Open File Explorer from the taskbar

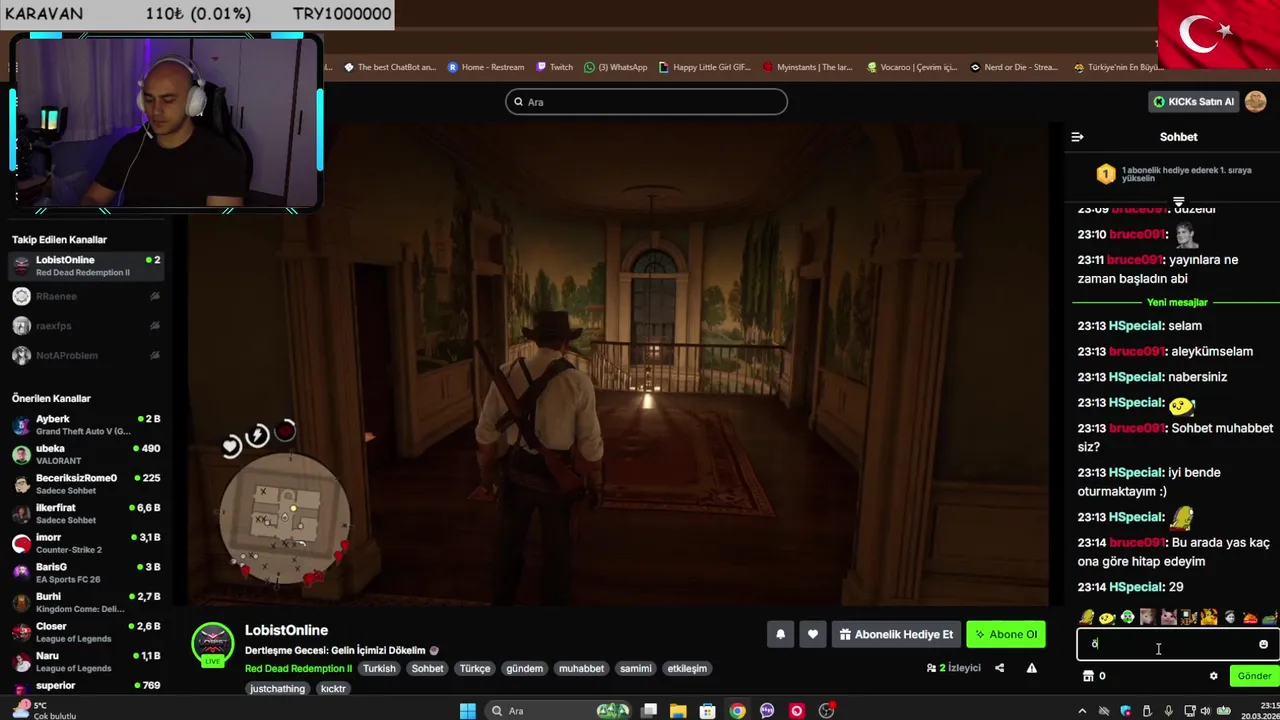tap(678, 711)
